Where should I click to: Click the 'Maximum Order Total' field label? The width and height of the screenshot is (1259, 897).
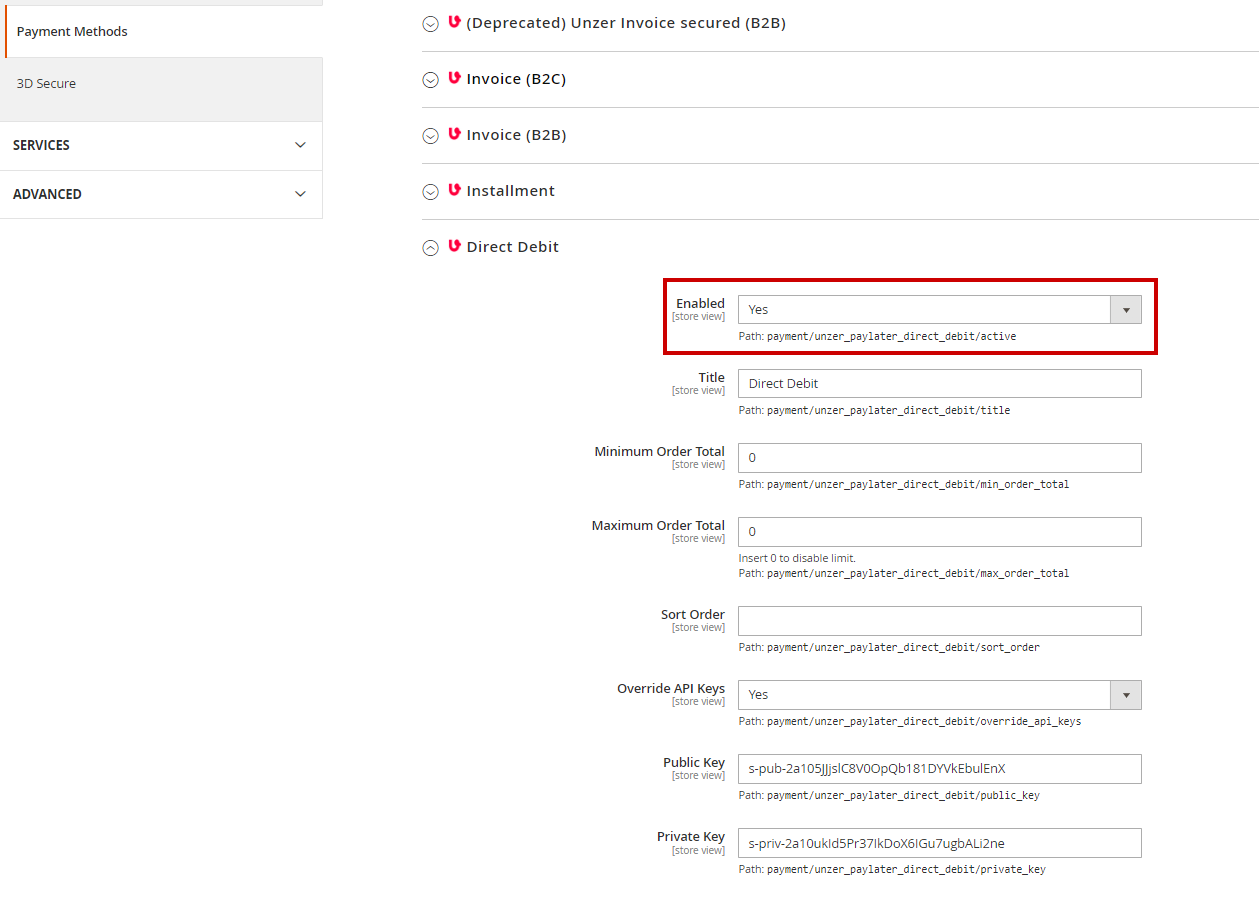[658, 526]
